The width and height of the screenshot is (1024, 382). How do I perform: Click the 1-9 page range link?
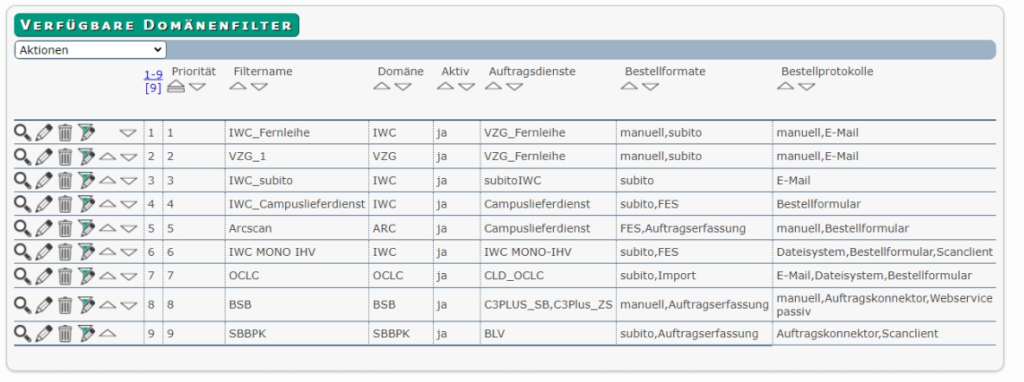(x=153, y=75)
